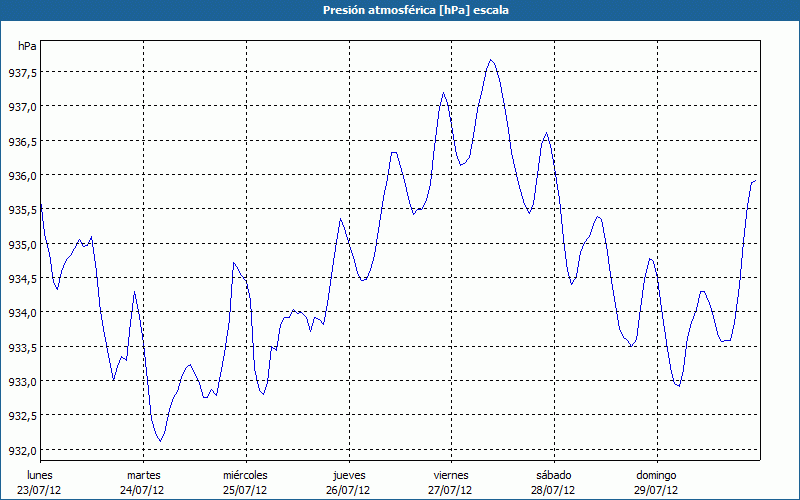Image resolution: width=800 pixels, height=500 pixels.
Task: Click the 933,0 y-axis tick label
Action: coord(22,381)
